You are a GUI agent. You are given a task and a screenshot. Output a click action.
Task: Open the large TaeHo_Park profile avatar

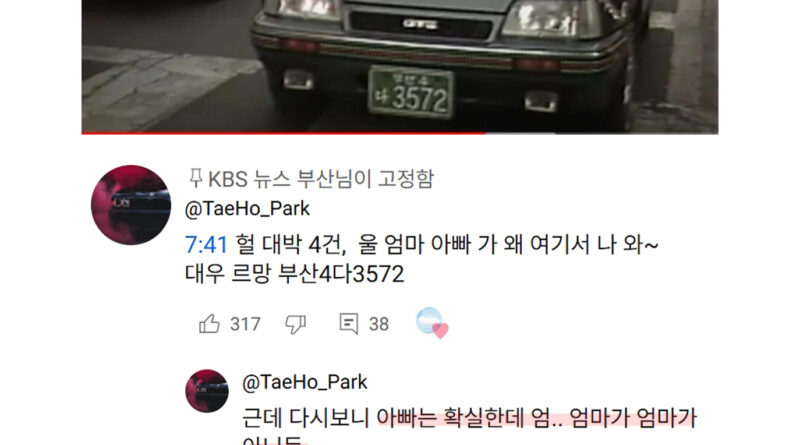tap(131, 205)
